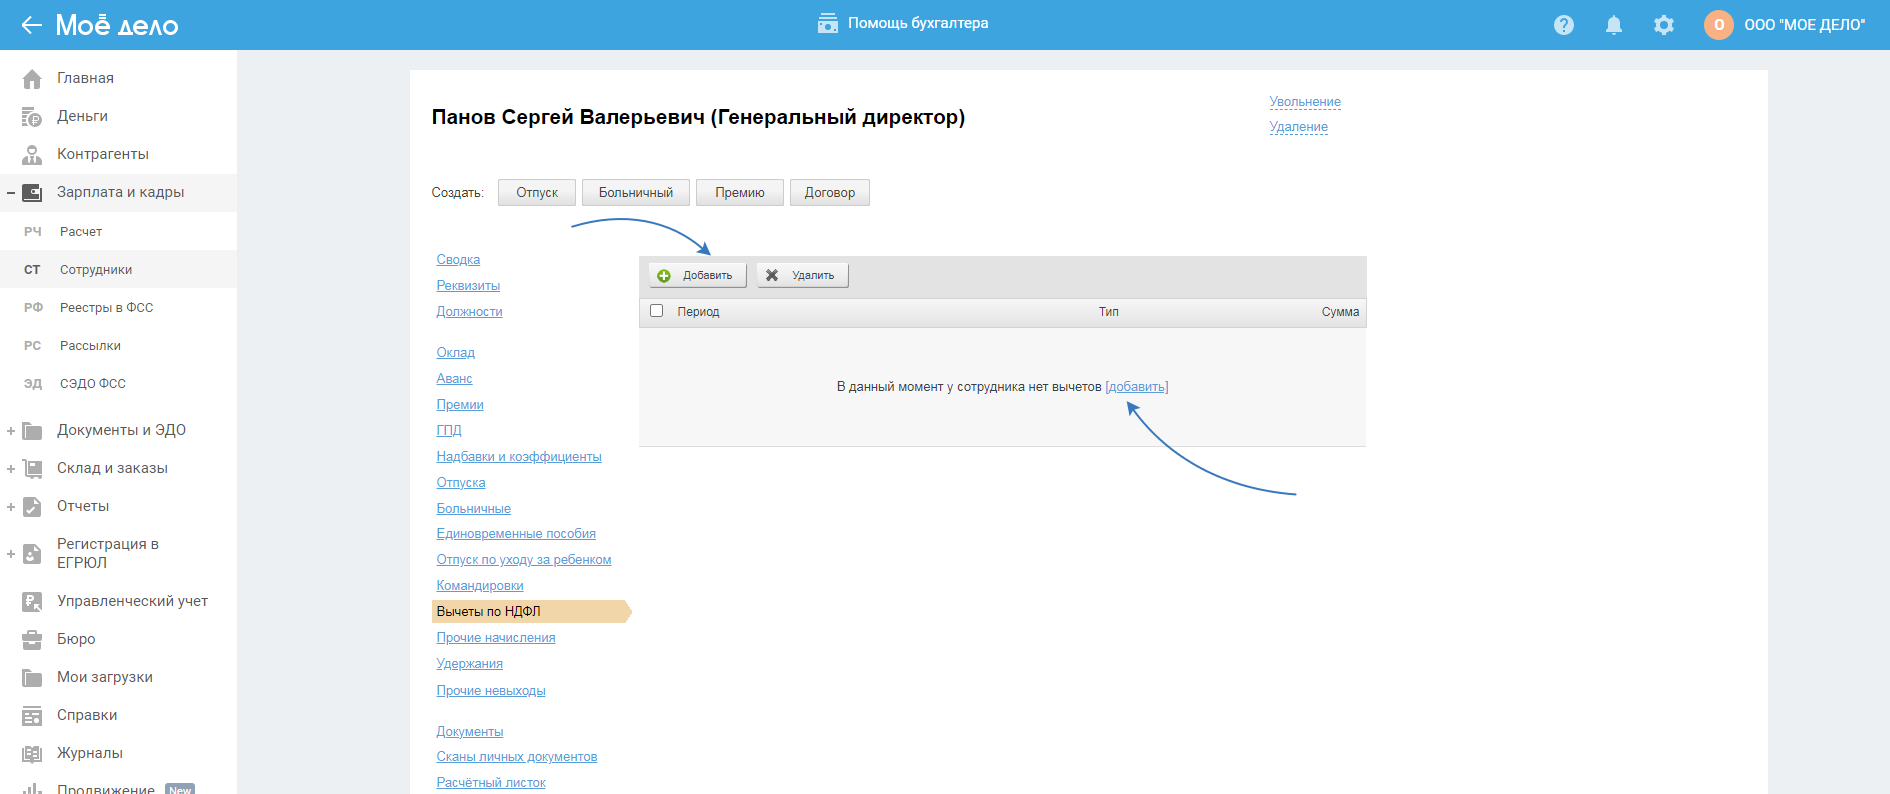
Task: Click the Деньги sidebar icon
Action: pyautogui.click(x=32, y=116)
